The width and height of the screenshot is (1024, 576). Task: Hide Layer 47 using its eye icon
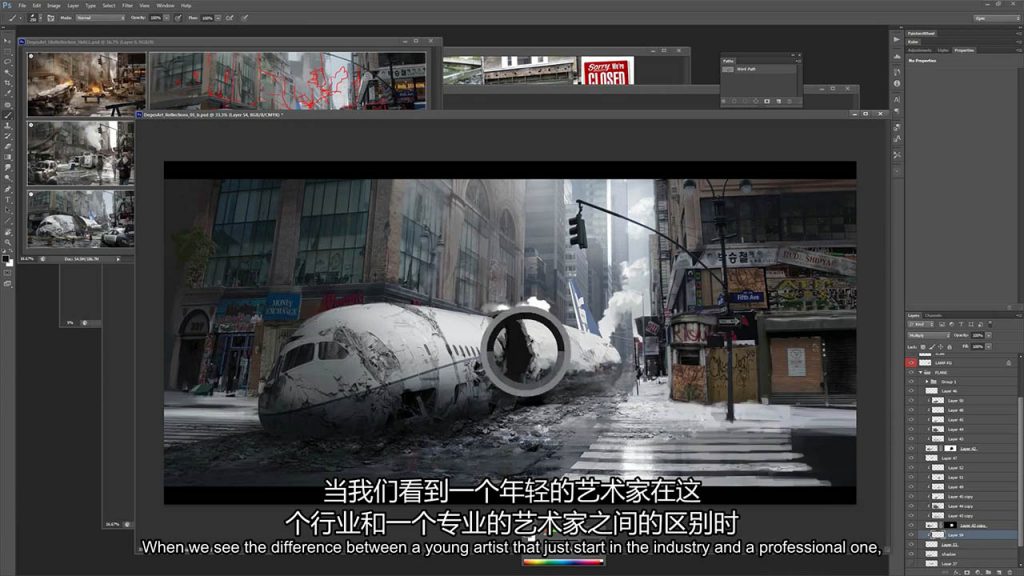pos(911,458)
